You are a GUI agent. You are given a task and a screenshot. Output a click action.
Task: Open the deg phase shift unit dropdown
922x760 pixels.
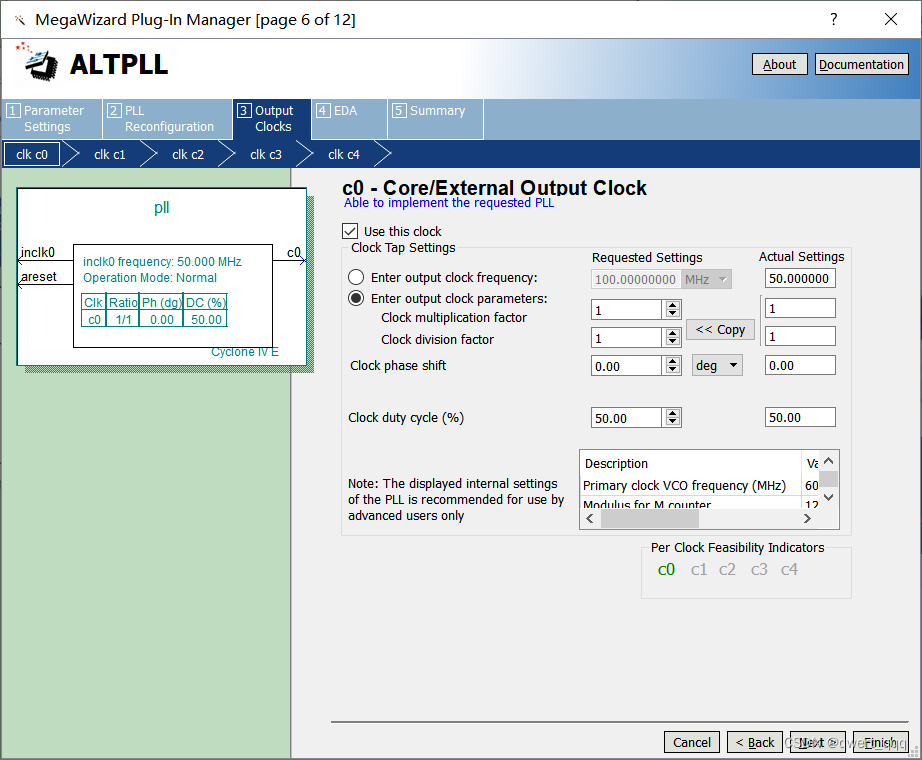pos(717,365)
